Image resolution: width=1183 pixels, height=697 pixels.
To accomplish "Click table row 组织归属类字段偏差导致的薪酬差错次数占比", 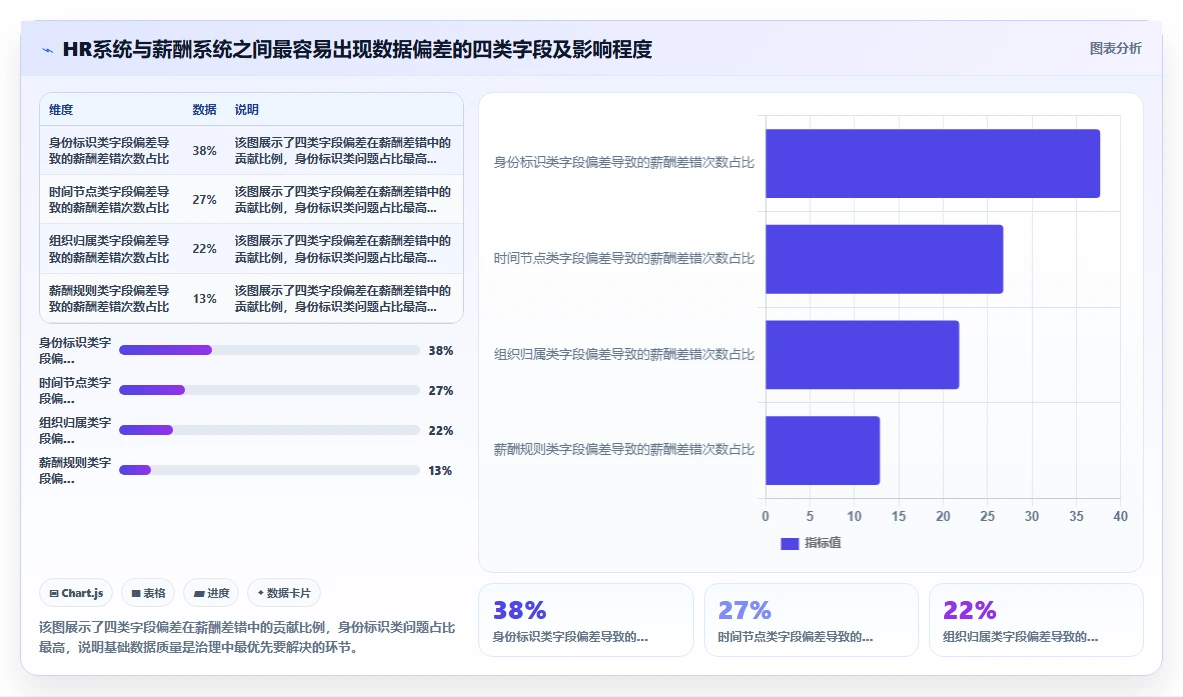I will pyautogui.click(x=251, y=248).
